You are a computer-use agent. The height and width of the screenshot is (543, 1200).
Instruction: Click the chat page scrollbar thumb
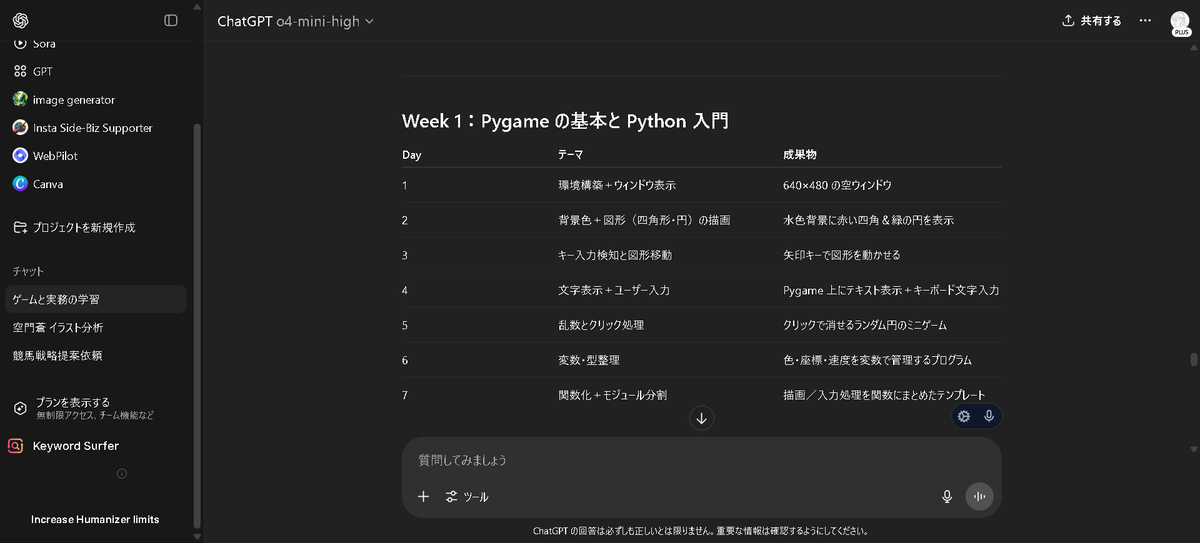(1193, 361)
